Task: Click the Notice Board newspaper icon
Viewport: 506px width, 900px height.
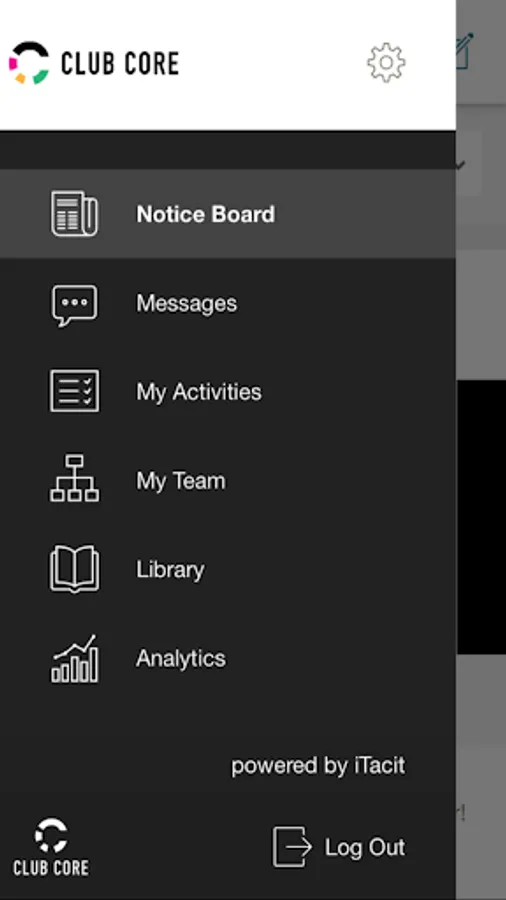Action: 75,214
